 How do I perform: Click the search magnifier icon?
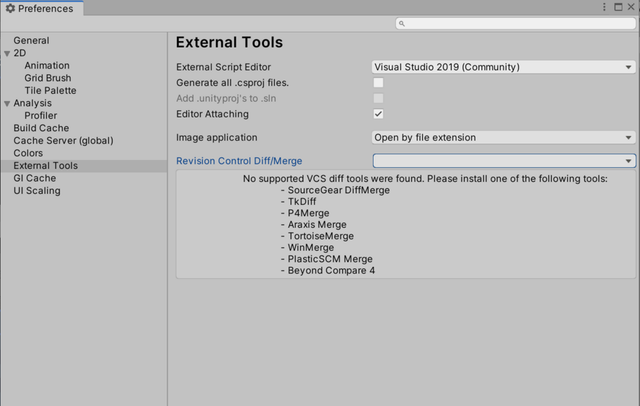coord(402,23)
